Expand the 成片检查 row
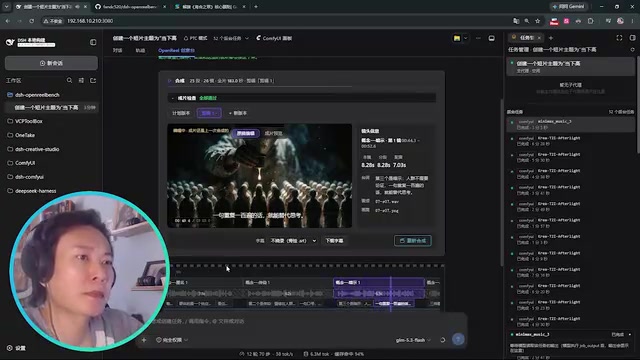 point(302,98)
